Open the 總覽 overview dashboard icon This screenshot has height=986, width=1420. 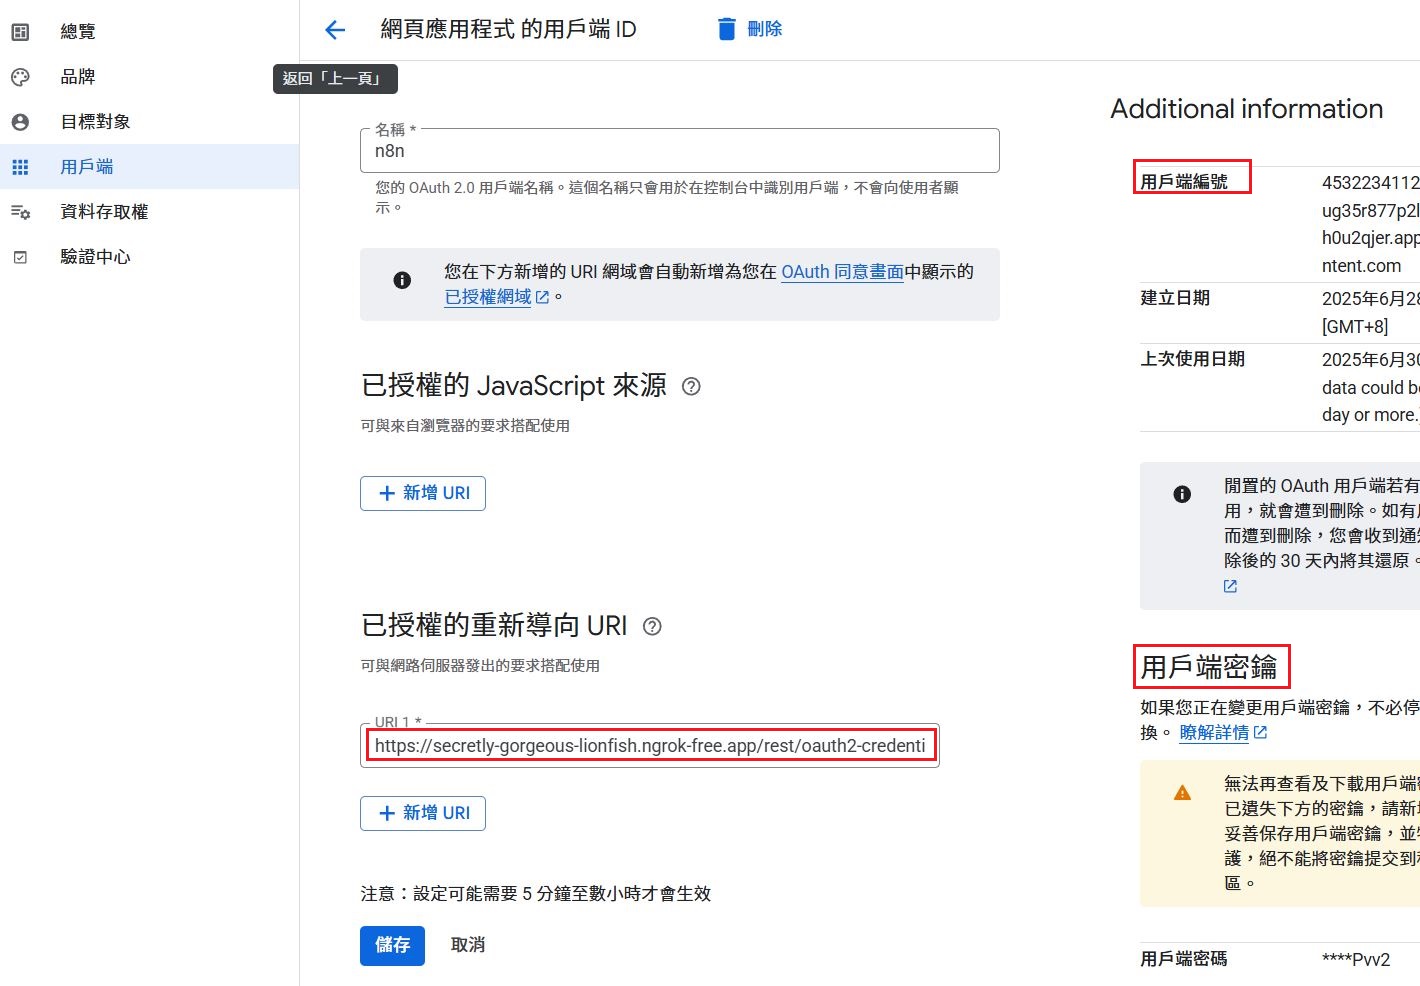tap(20, 32)
